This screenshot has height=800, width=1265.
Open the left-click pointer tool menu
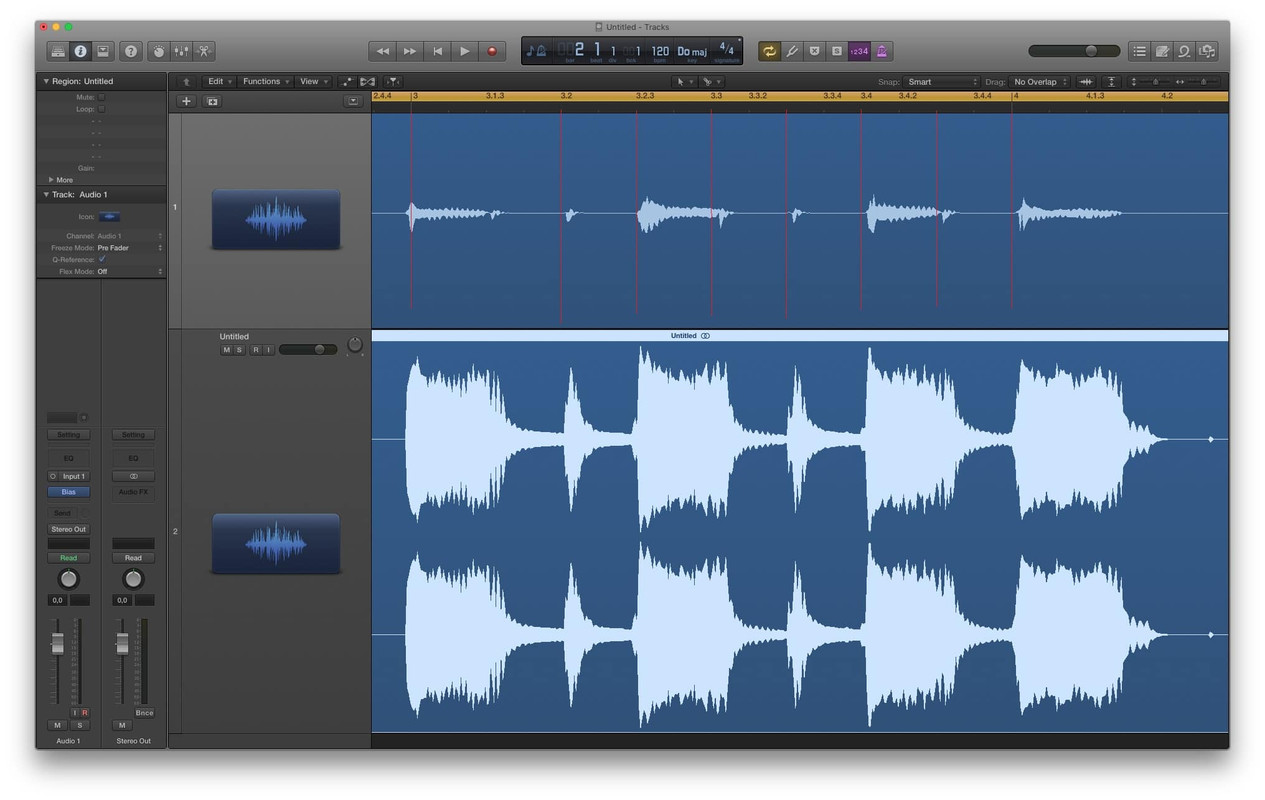tap(685, 82)
